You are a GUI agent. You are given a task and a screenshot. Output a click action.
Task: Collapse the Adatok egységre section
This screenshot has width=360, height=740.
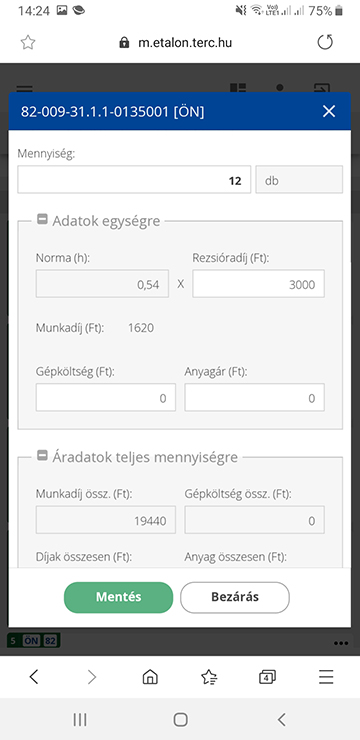[42, 219]
